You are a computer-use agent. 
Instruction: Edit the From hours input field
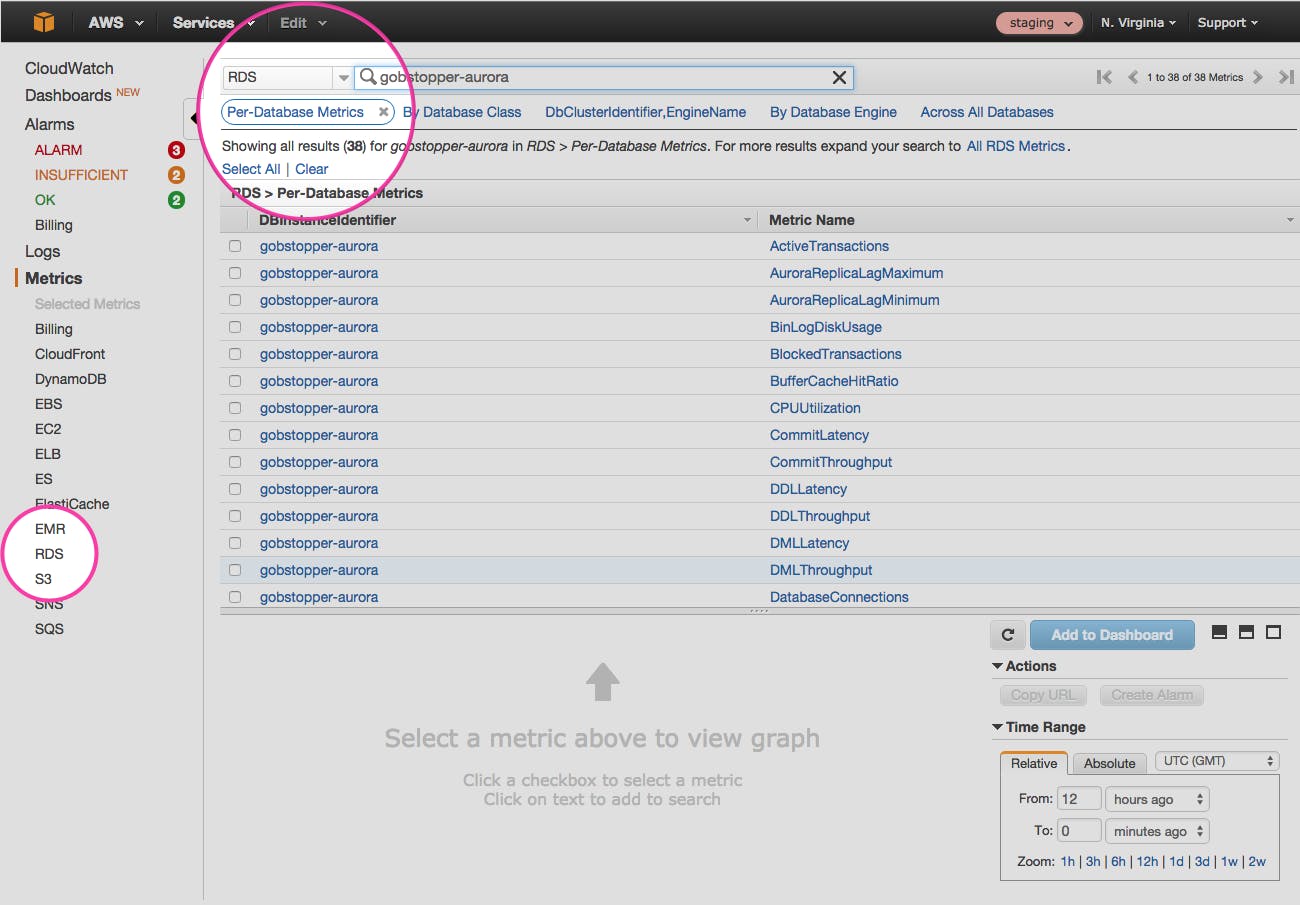(x=1079, y=798)
